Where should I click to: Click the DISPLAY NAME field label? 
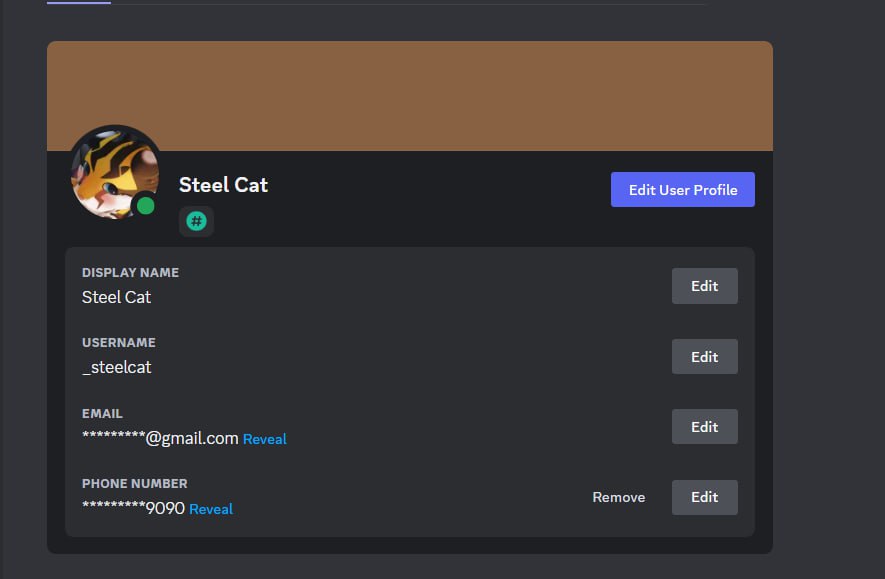pos(130,273)
